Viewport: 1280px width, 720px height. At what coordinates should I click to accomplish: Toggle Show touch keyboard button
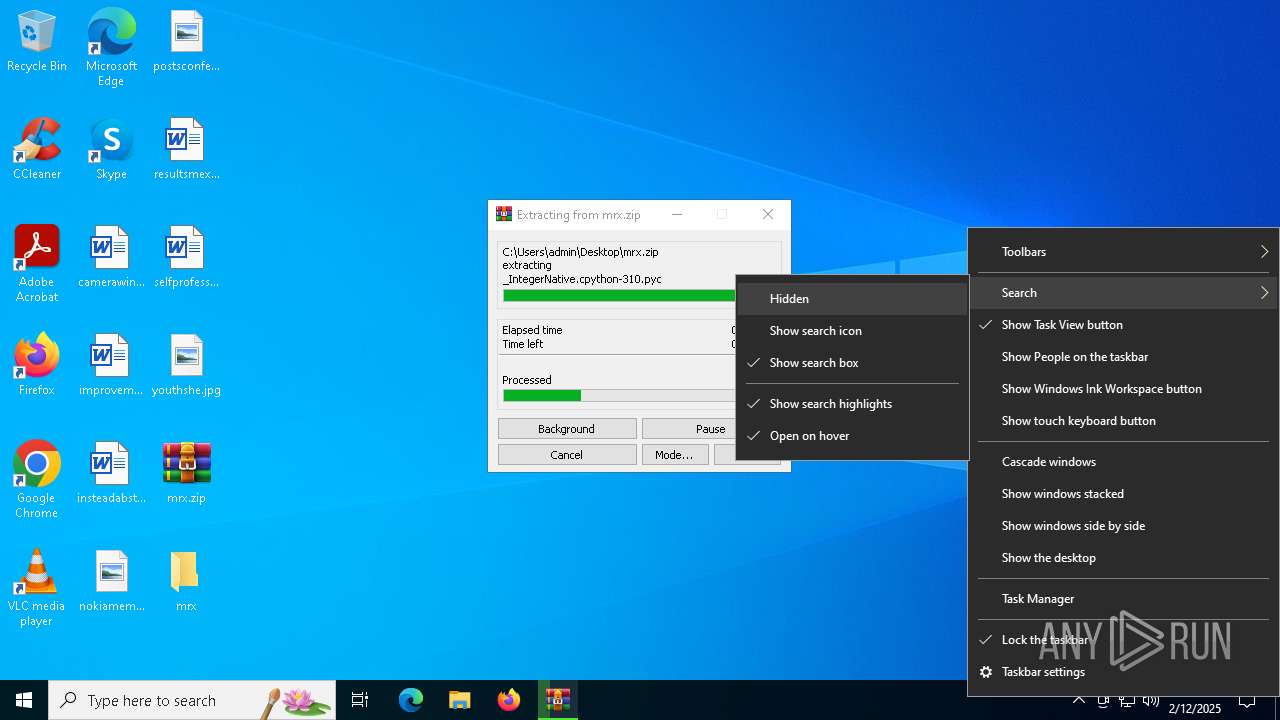click(x=1123, y=421)
